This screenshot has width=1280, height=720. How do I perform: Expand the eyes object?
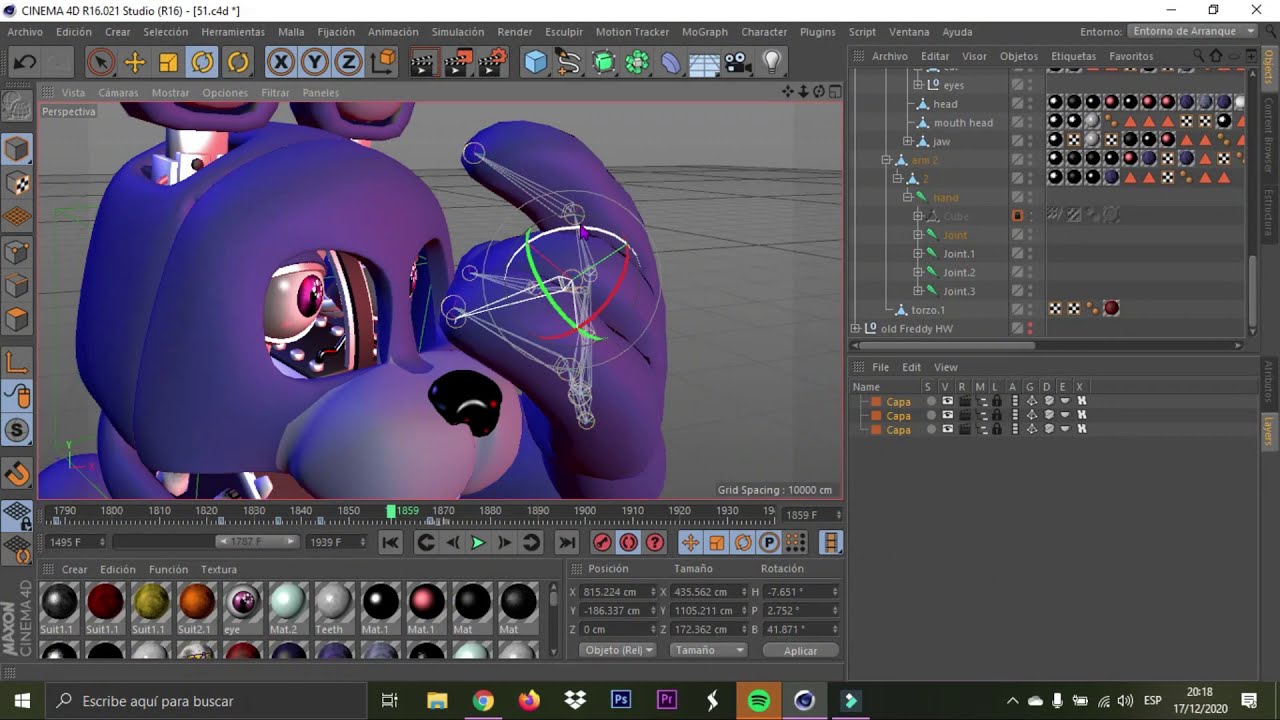918,85
